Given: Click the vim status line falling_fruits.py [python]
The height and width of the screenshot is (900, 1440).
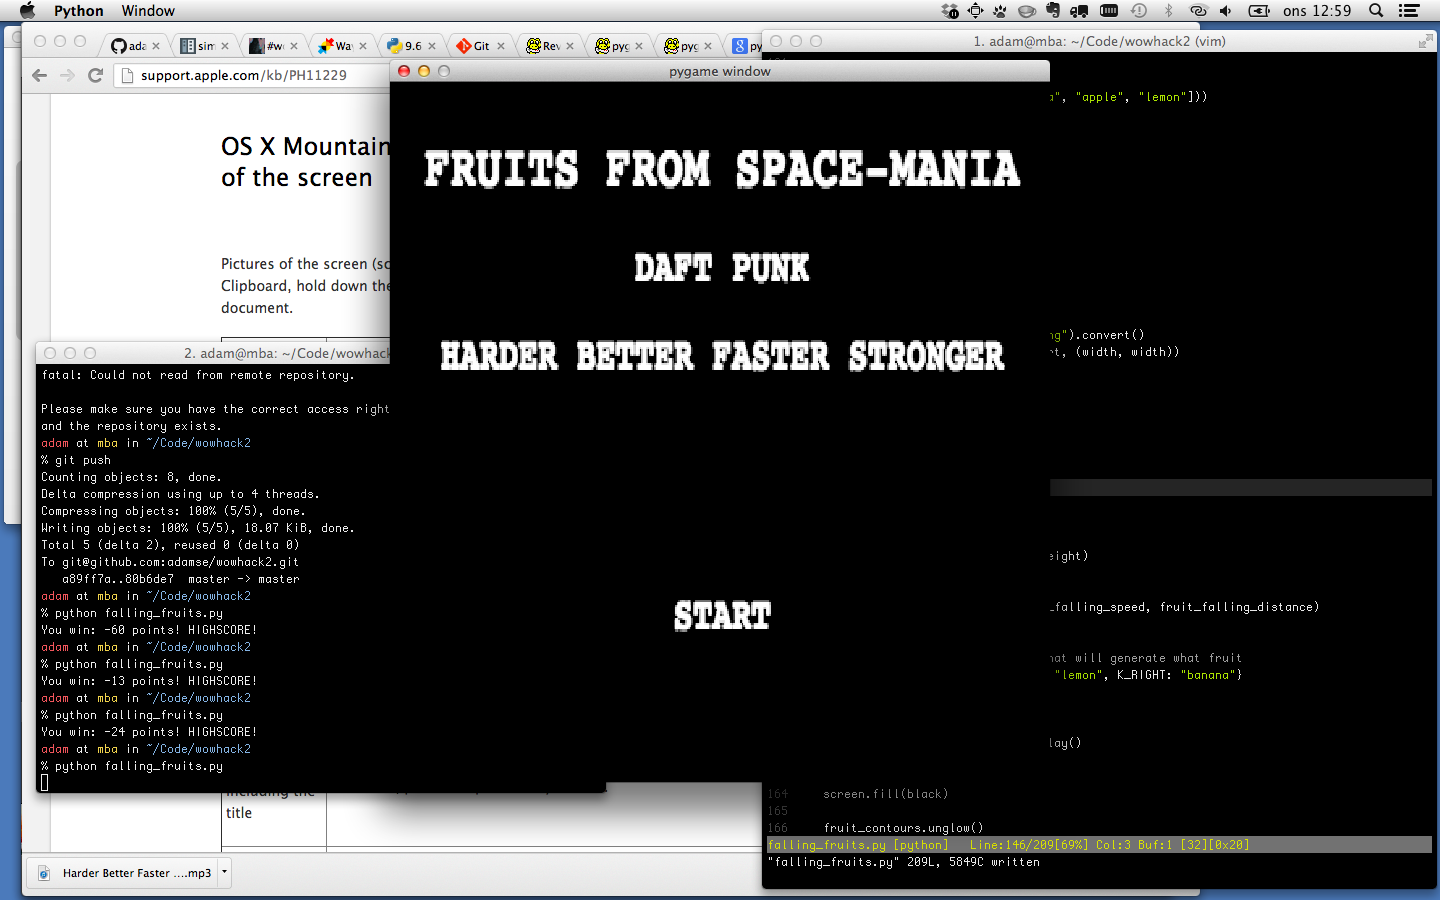Looking at the screenshot, I should (1099, 845).
